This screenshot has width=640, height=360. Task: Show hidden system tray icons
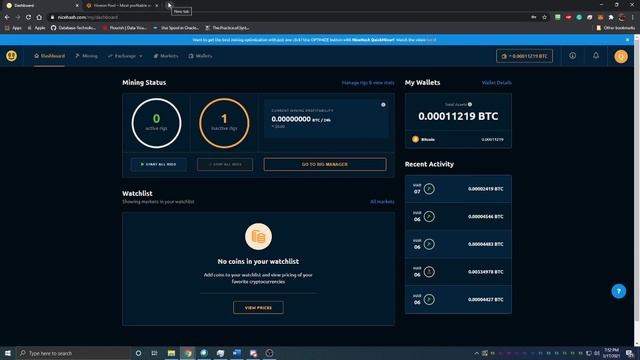(476, 353)
